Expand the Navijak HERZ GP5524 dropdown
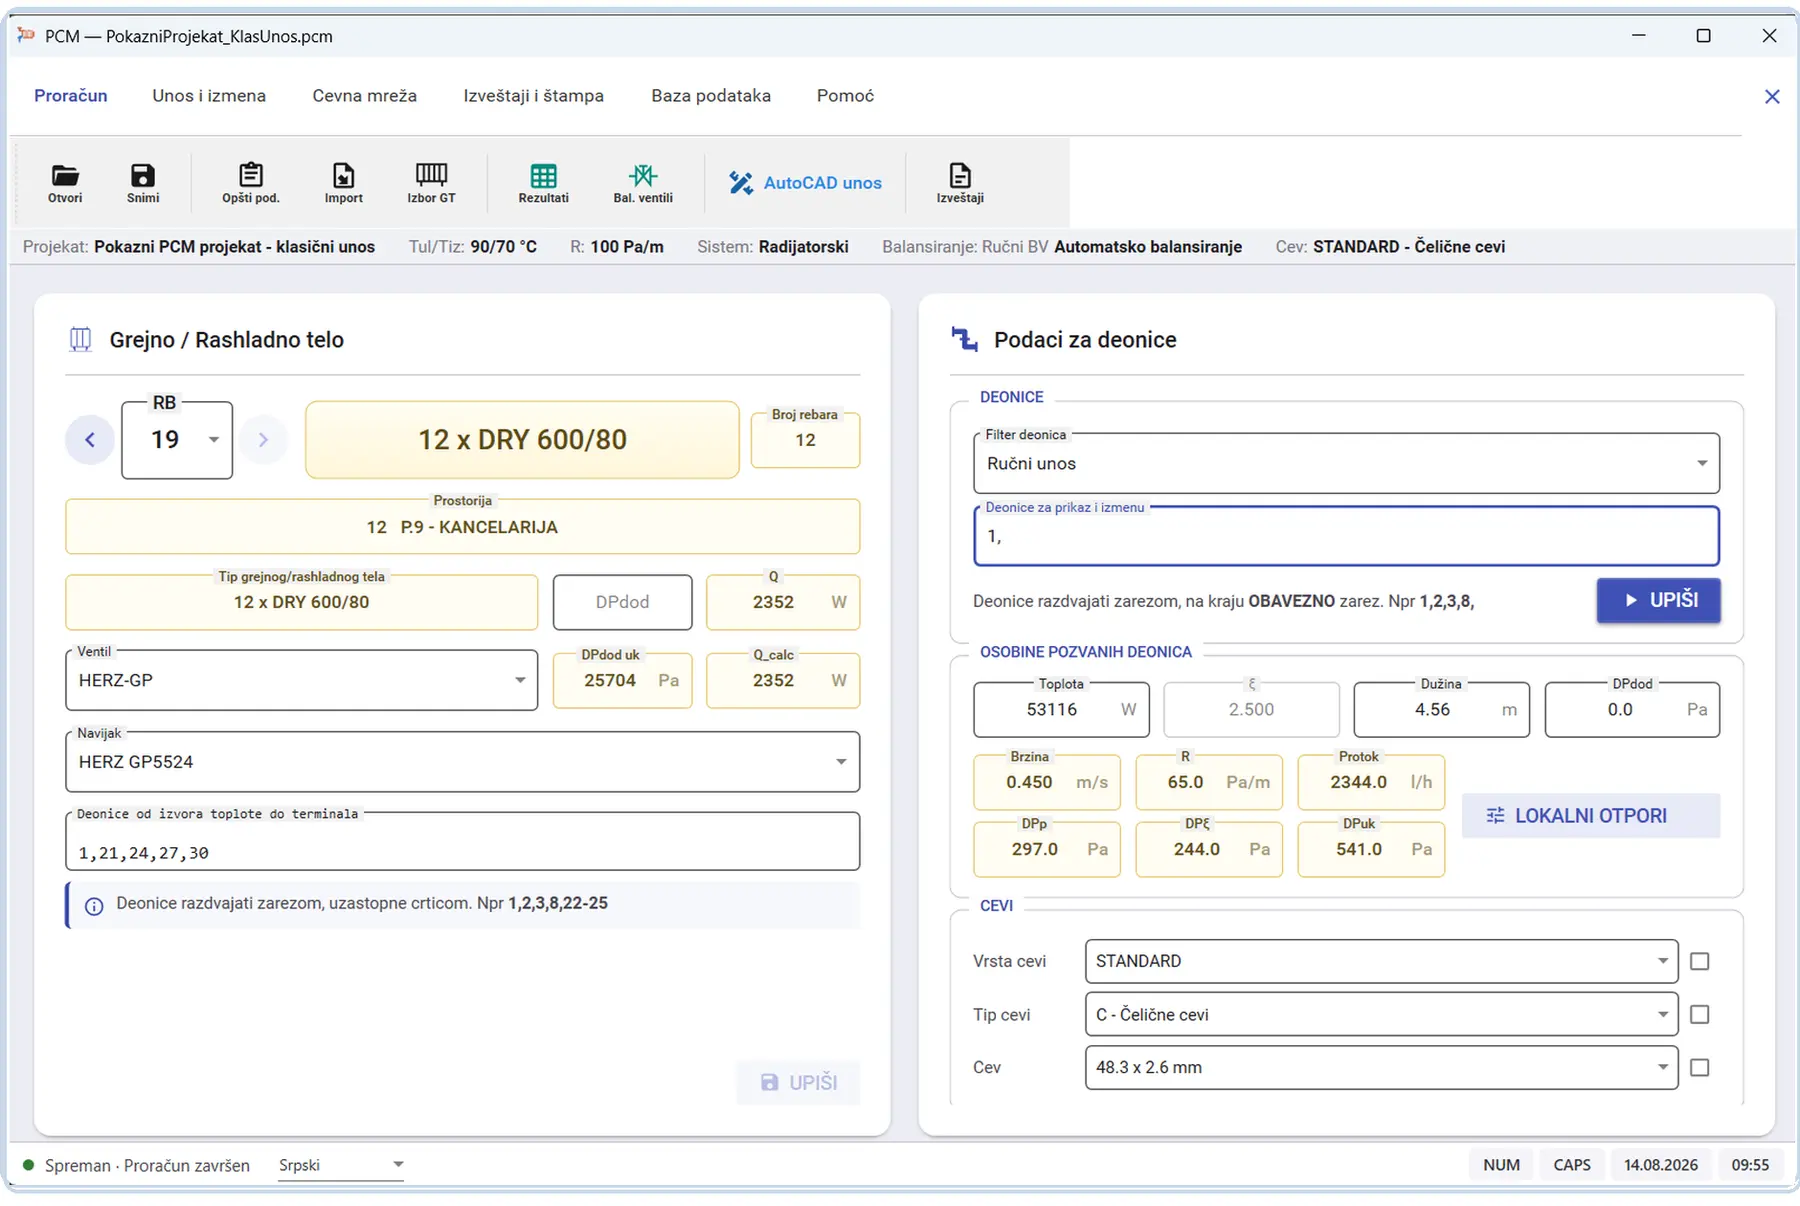1800x1206 pixels. pyautogui.click(x=462, y=762)
